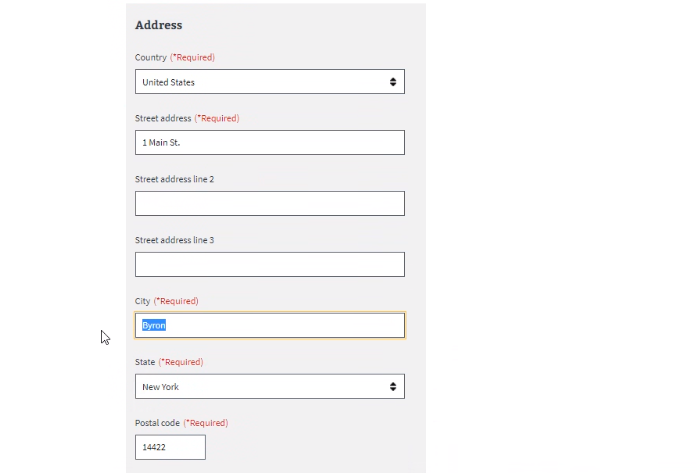Image resolution: width=697 pixels, height=473 pixels.
Task: Click the Street address label text
Action: pyautogui.click(x=163, y=119)
